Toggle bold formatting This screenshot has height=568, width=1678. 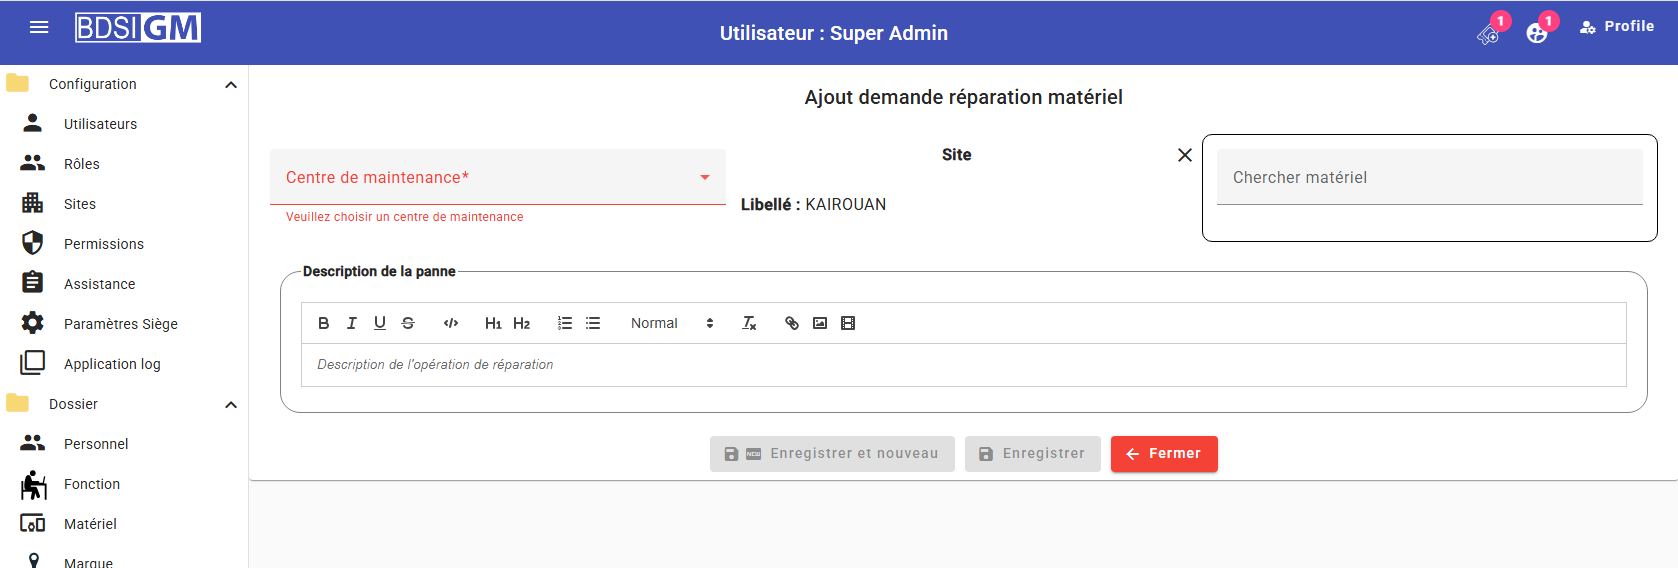[x=323, y=323]
